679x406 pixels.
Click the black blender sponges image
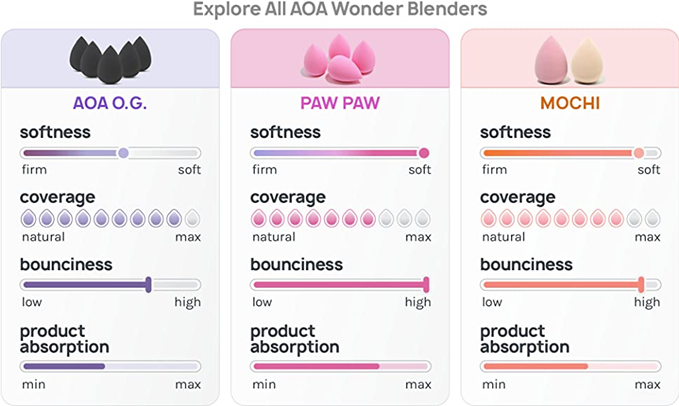click(x=109, y=62)
